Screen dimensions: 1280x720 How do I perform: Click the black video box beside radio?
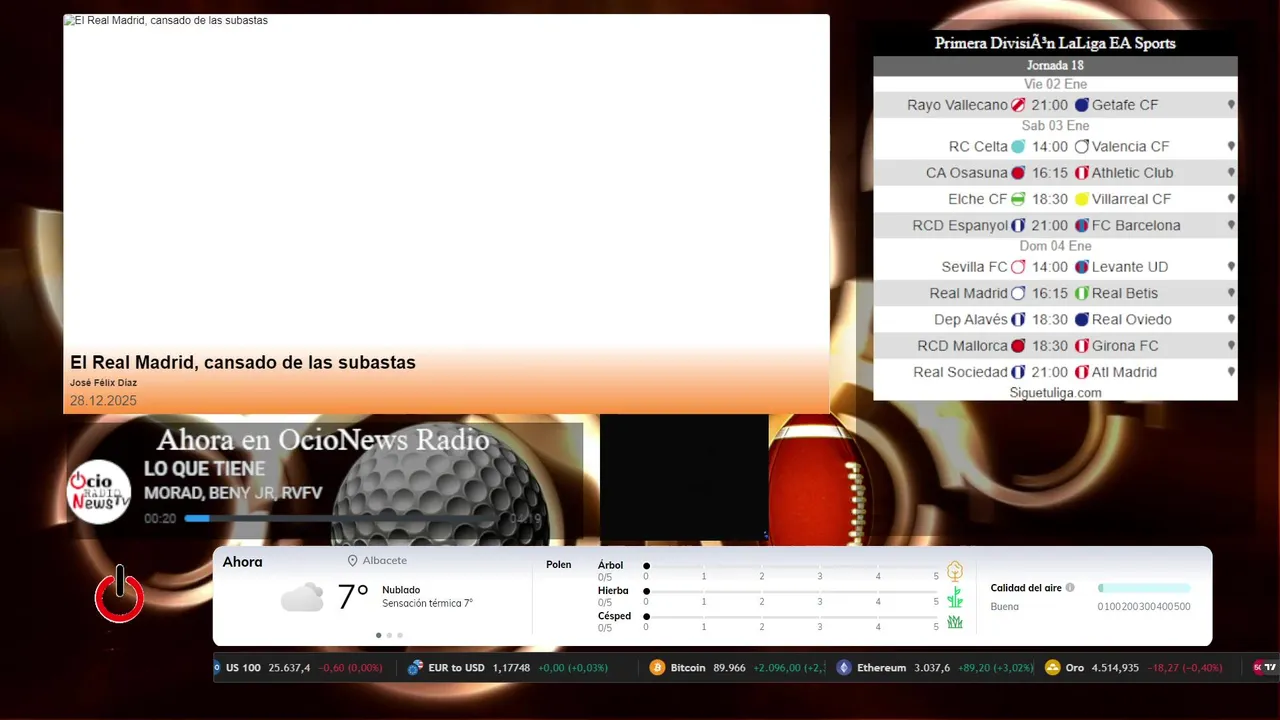684,478
